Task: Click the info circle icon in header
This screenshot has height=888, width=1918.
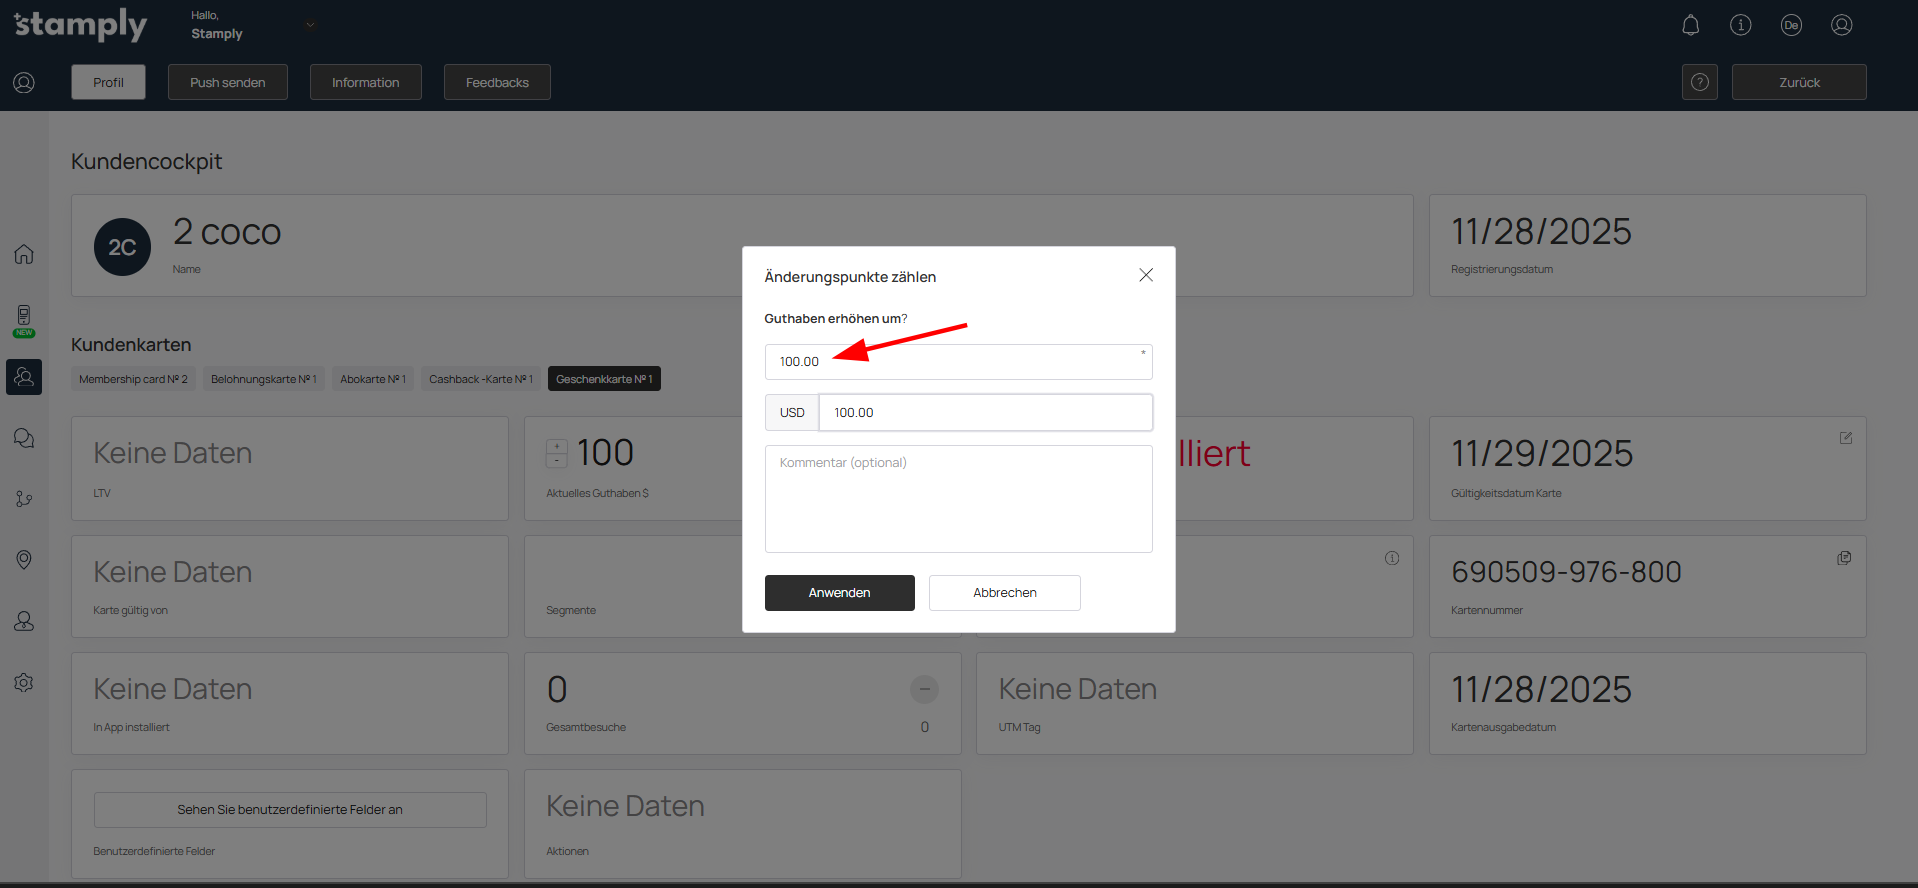Action: click(x=1740, y=25)
